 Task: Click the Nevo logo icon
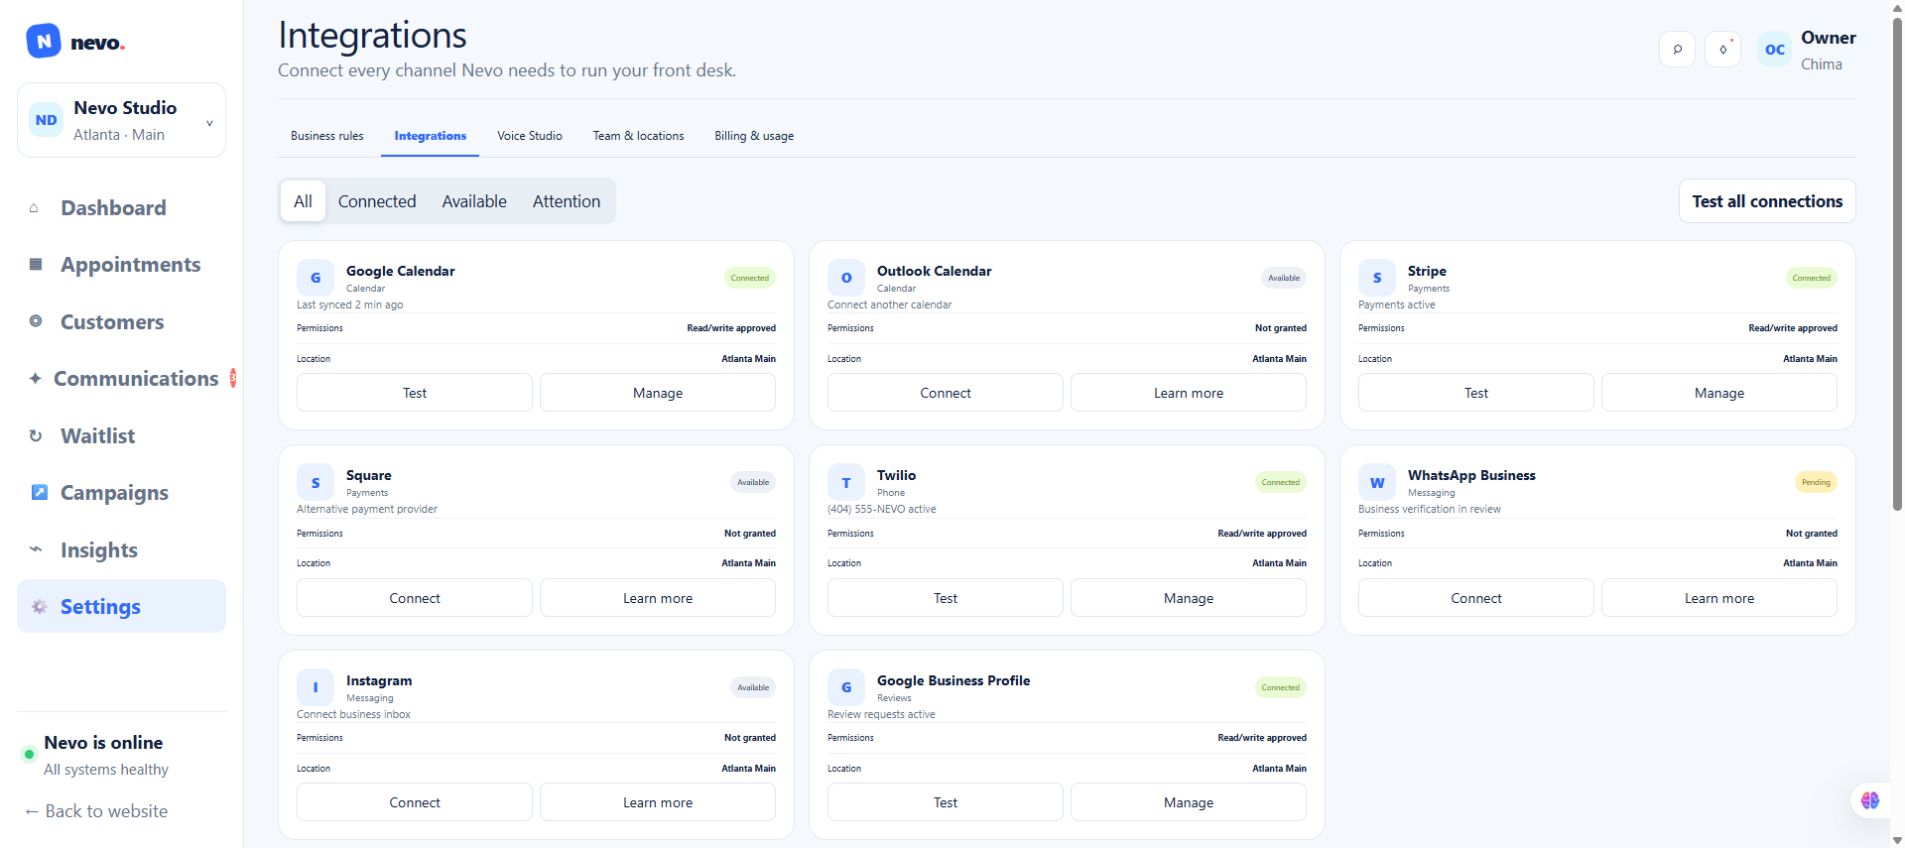[x=43, y=42]
